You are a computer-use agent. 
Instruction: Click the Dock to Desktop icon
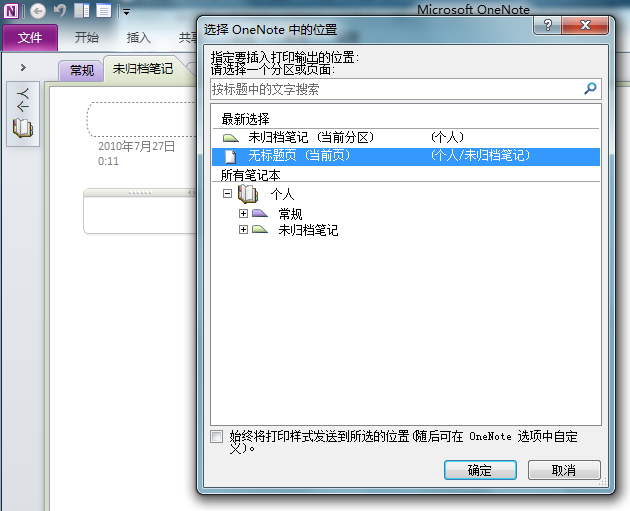[x=81, y=12]
